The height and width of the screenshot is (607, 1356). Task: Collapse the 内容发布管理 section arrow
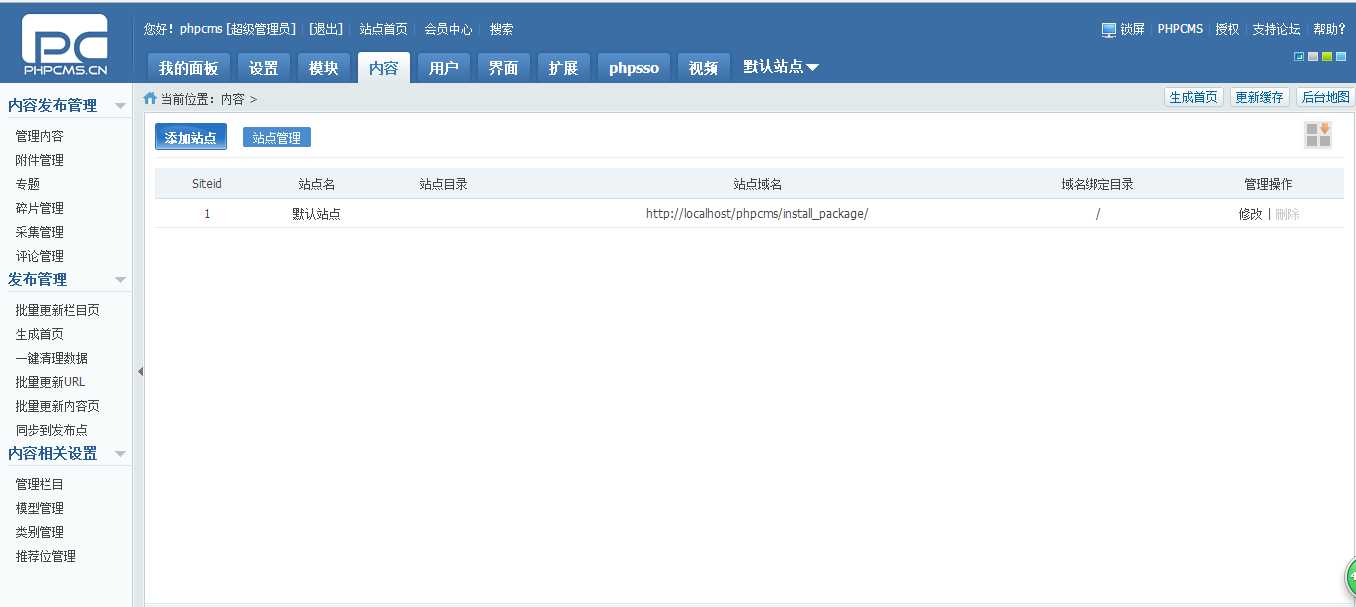(120, 106)
